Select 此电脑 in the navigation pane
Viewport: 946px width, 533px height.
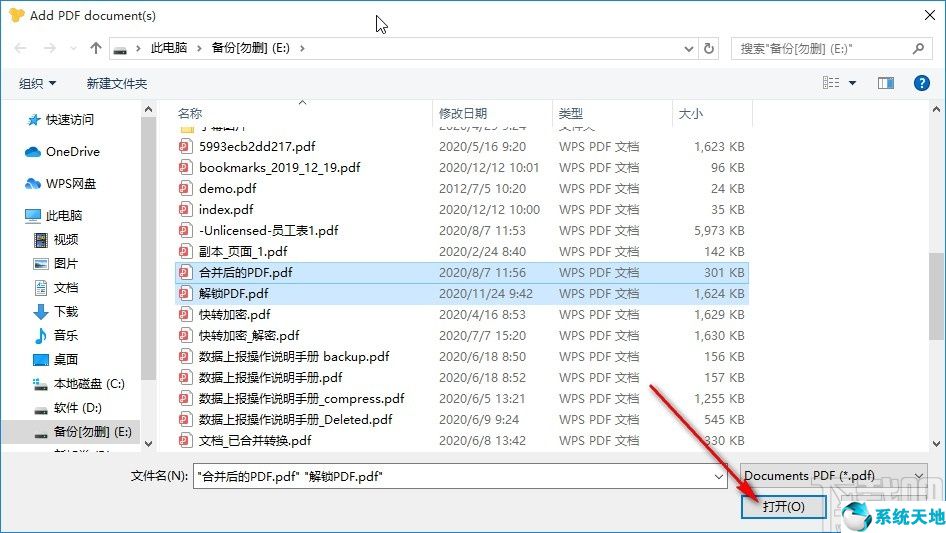53,215
